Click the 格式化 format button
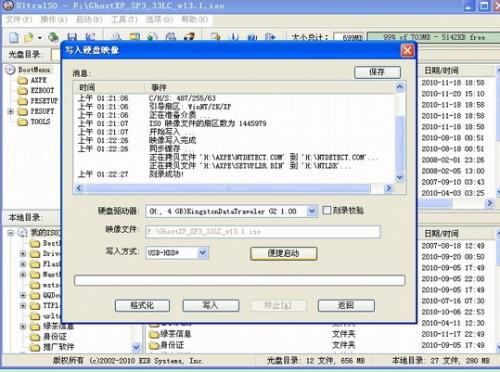 tap(142, 305)
